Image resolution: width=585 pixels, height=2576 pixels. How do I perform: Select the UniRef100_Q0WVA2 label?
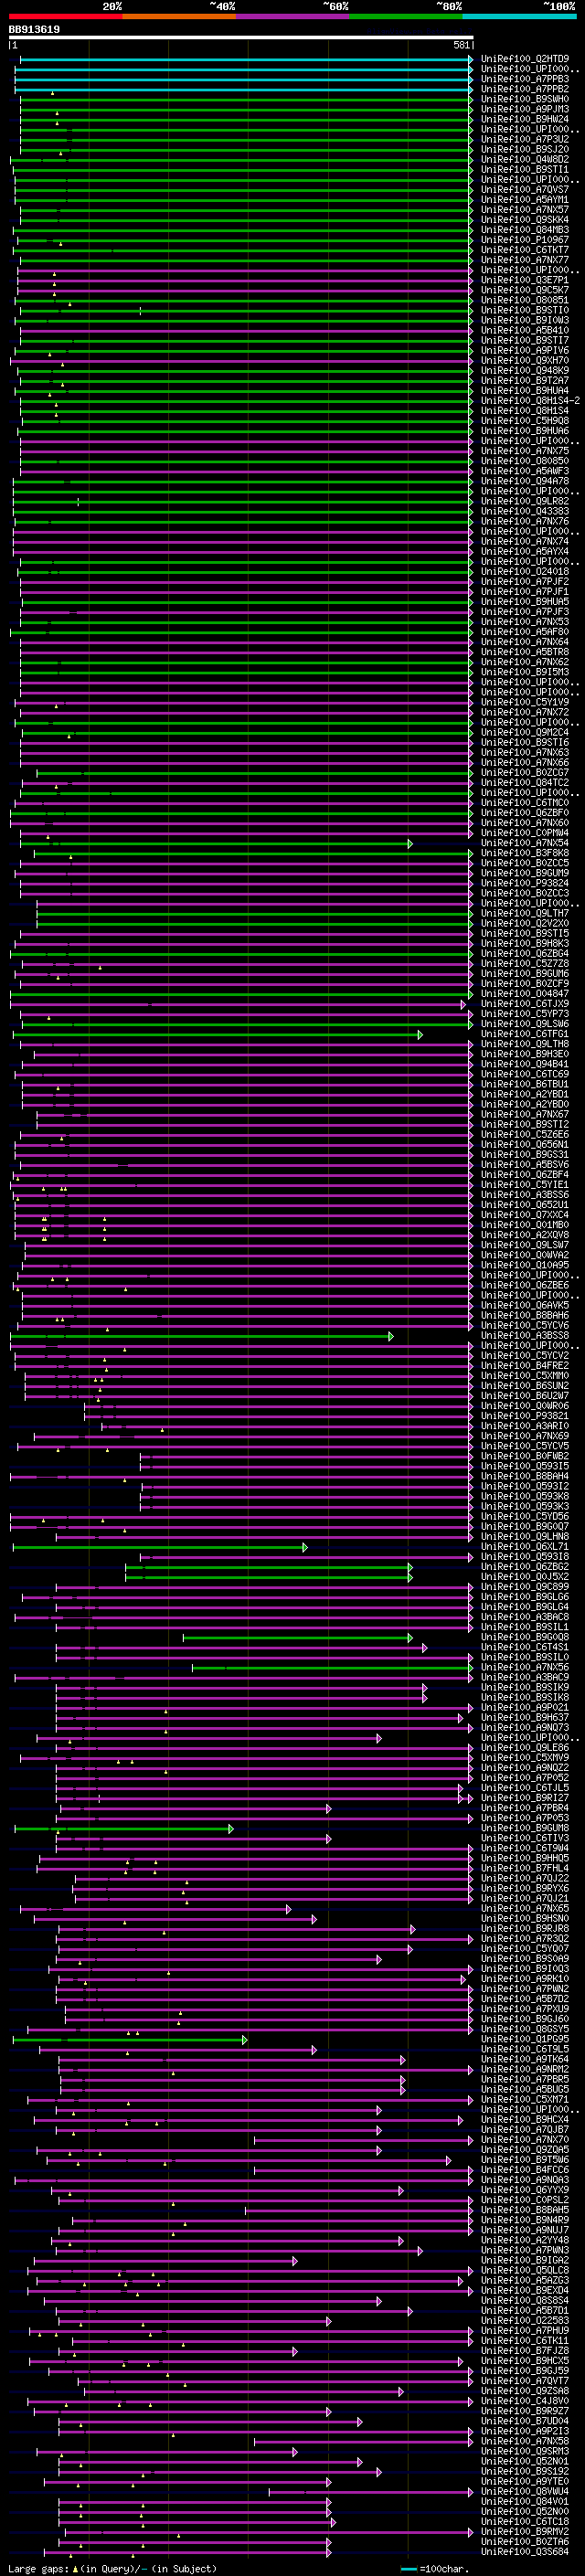pos(525,1256)
